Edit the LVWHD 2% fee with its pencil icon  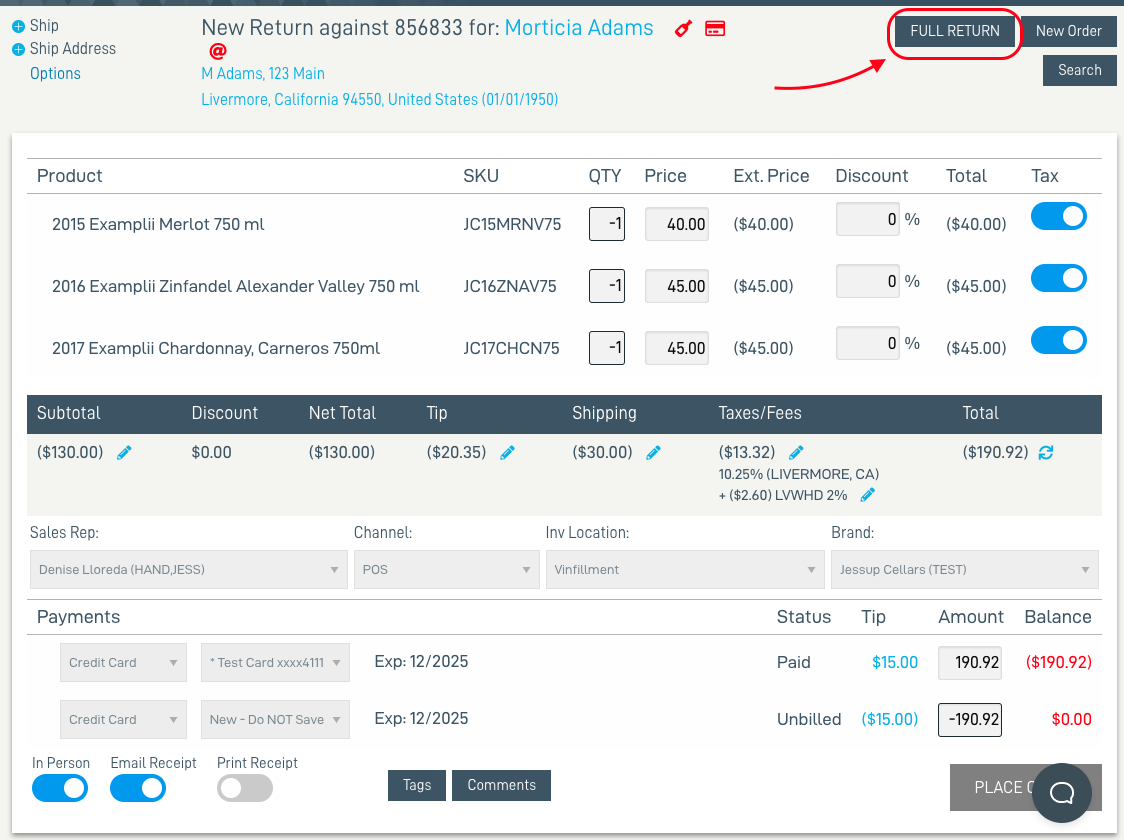(x=868, y=494)
